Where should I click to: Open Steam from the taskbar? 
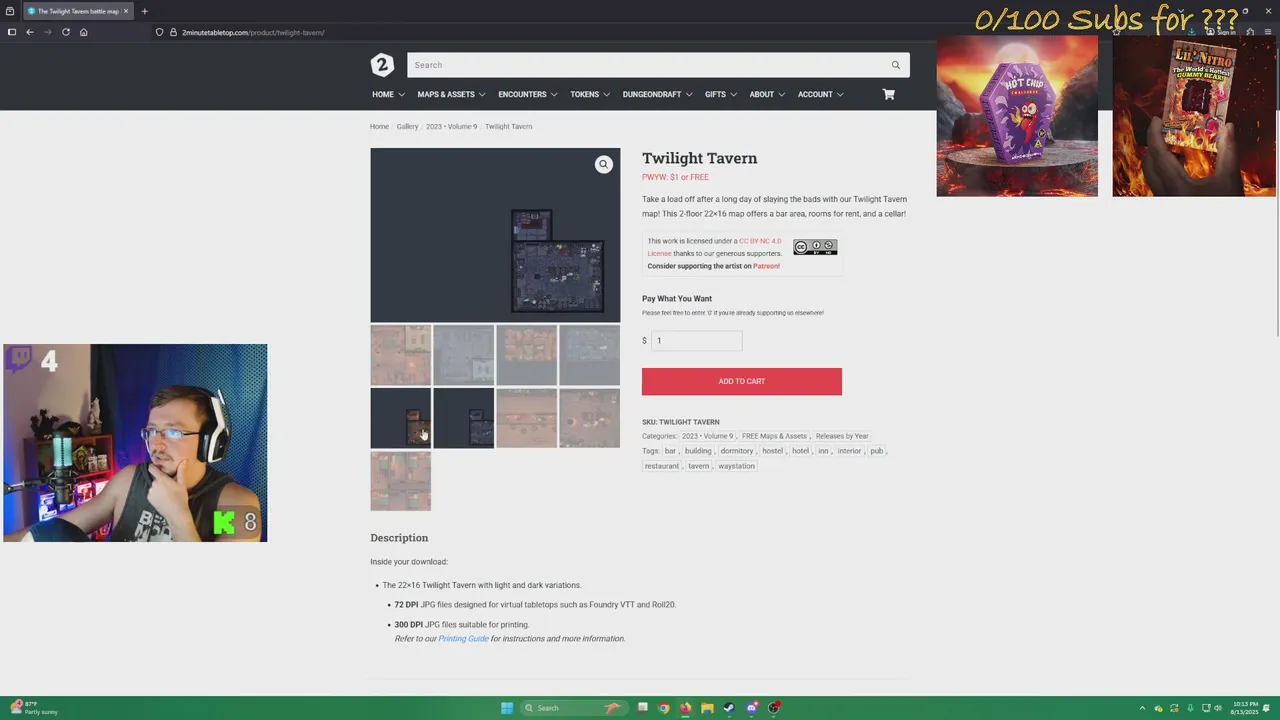(x=729, y=708)
